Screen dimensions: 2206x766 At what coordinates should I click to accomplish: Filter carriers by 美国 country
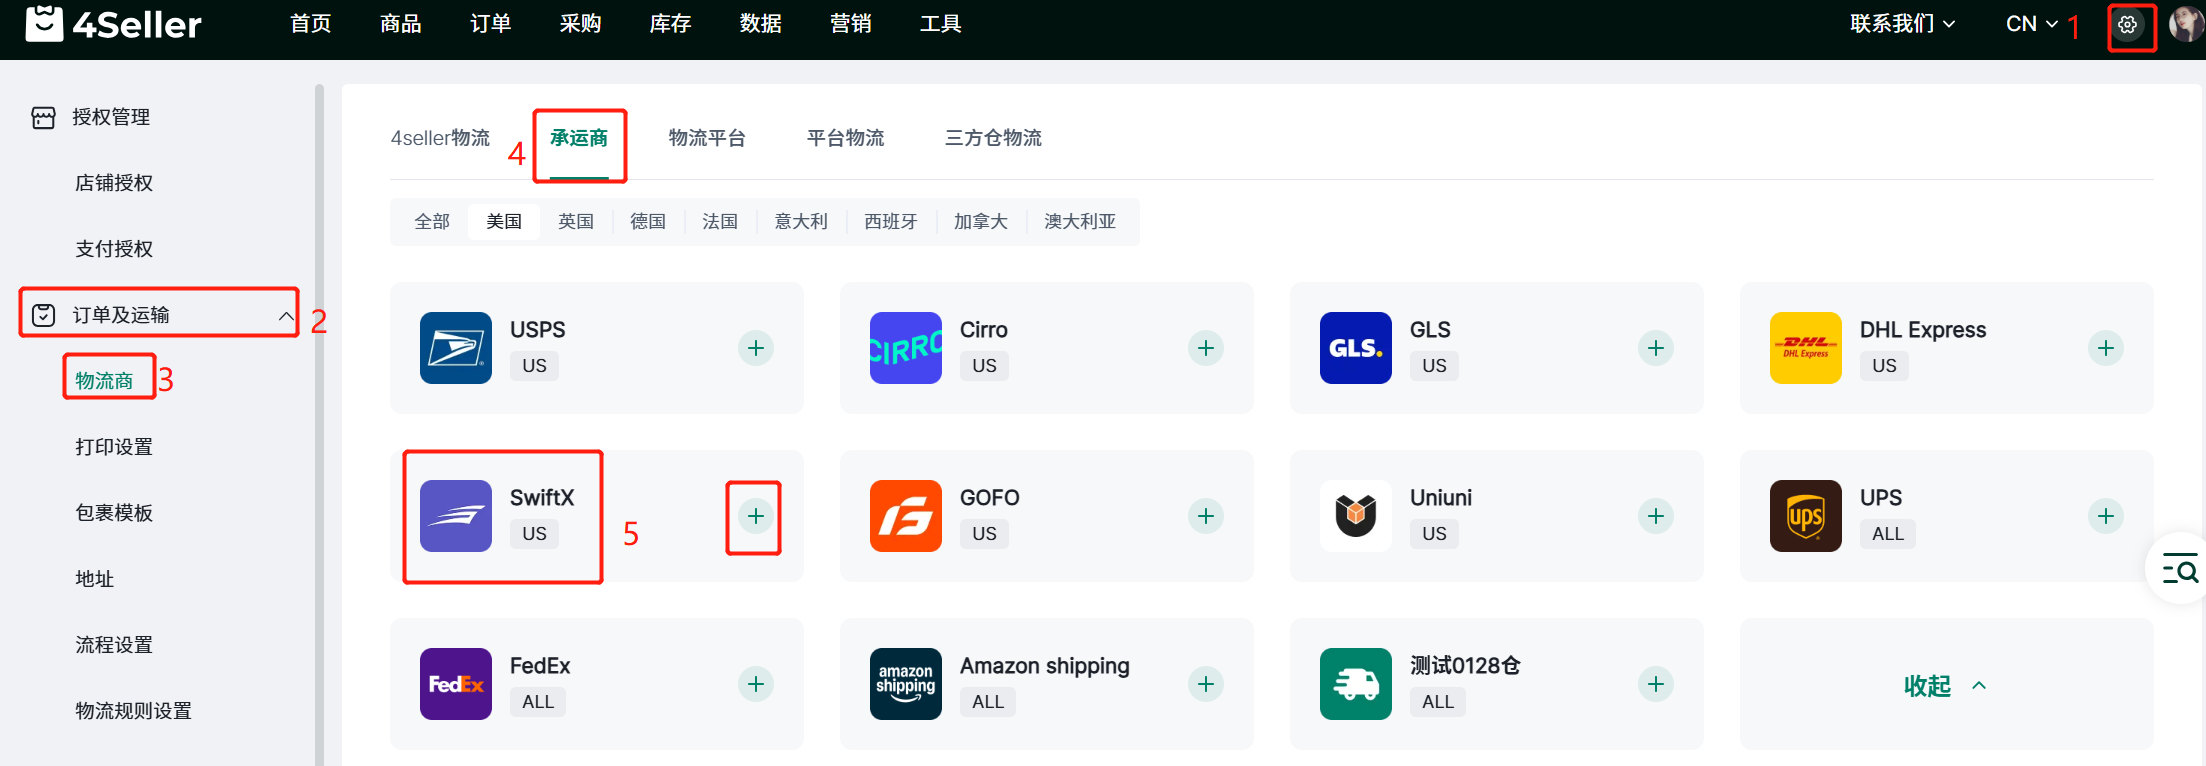click(x=504, y=222)
